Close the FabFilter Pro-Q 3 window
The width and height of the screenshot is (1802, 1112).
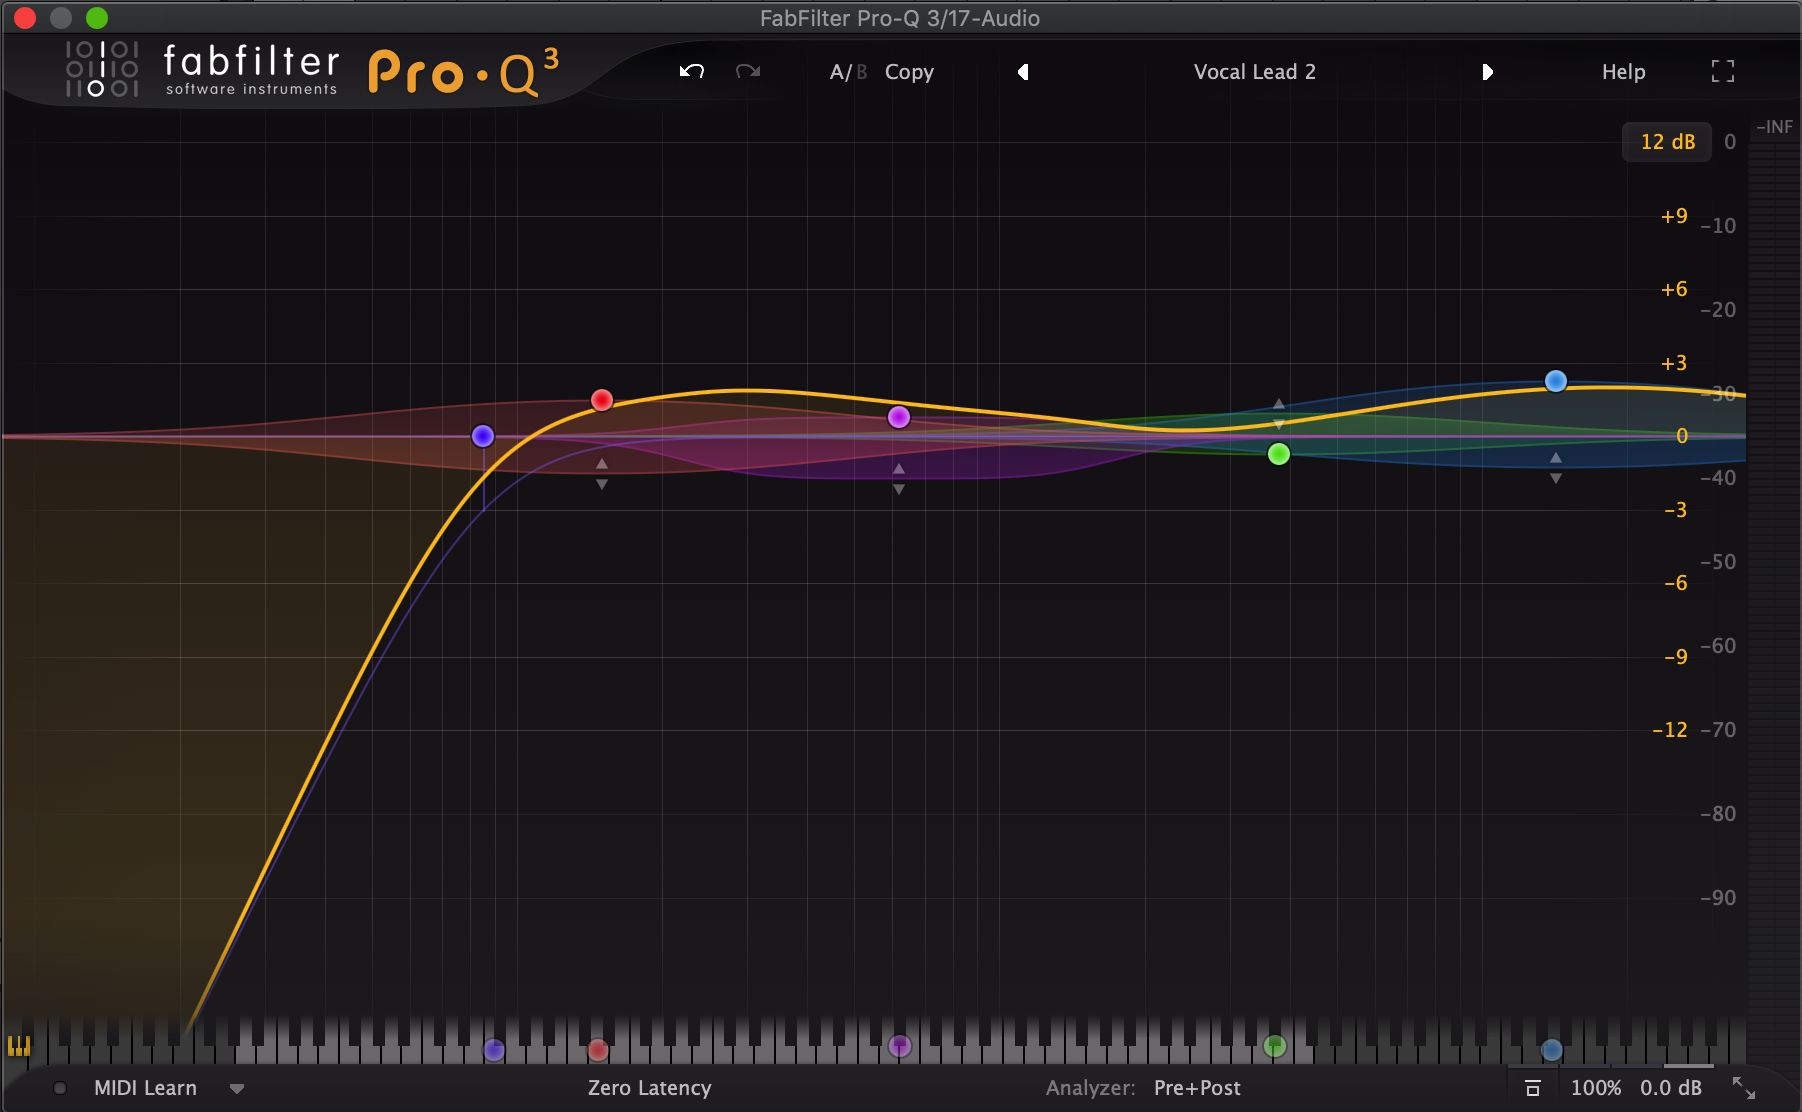point(25,18)
